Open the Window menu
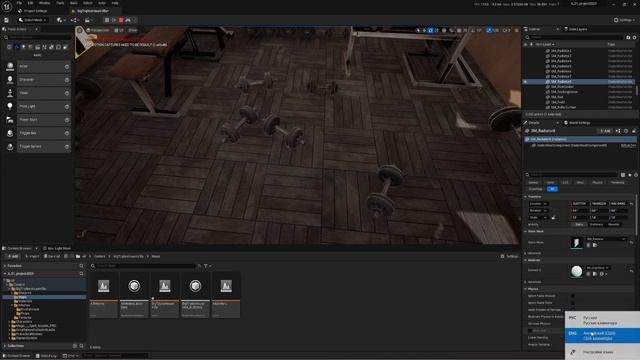The width and height of the screenshot is (640, 360). click(x=44, y=3)
